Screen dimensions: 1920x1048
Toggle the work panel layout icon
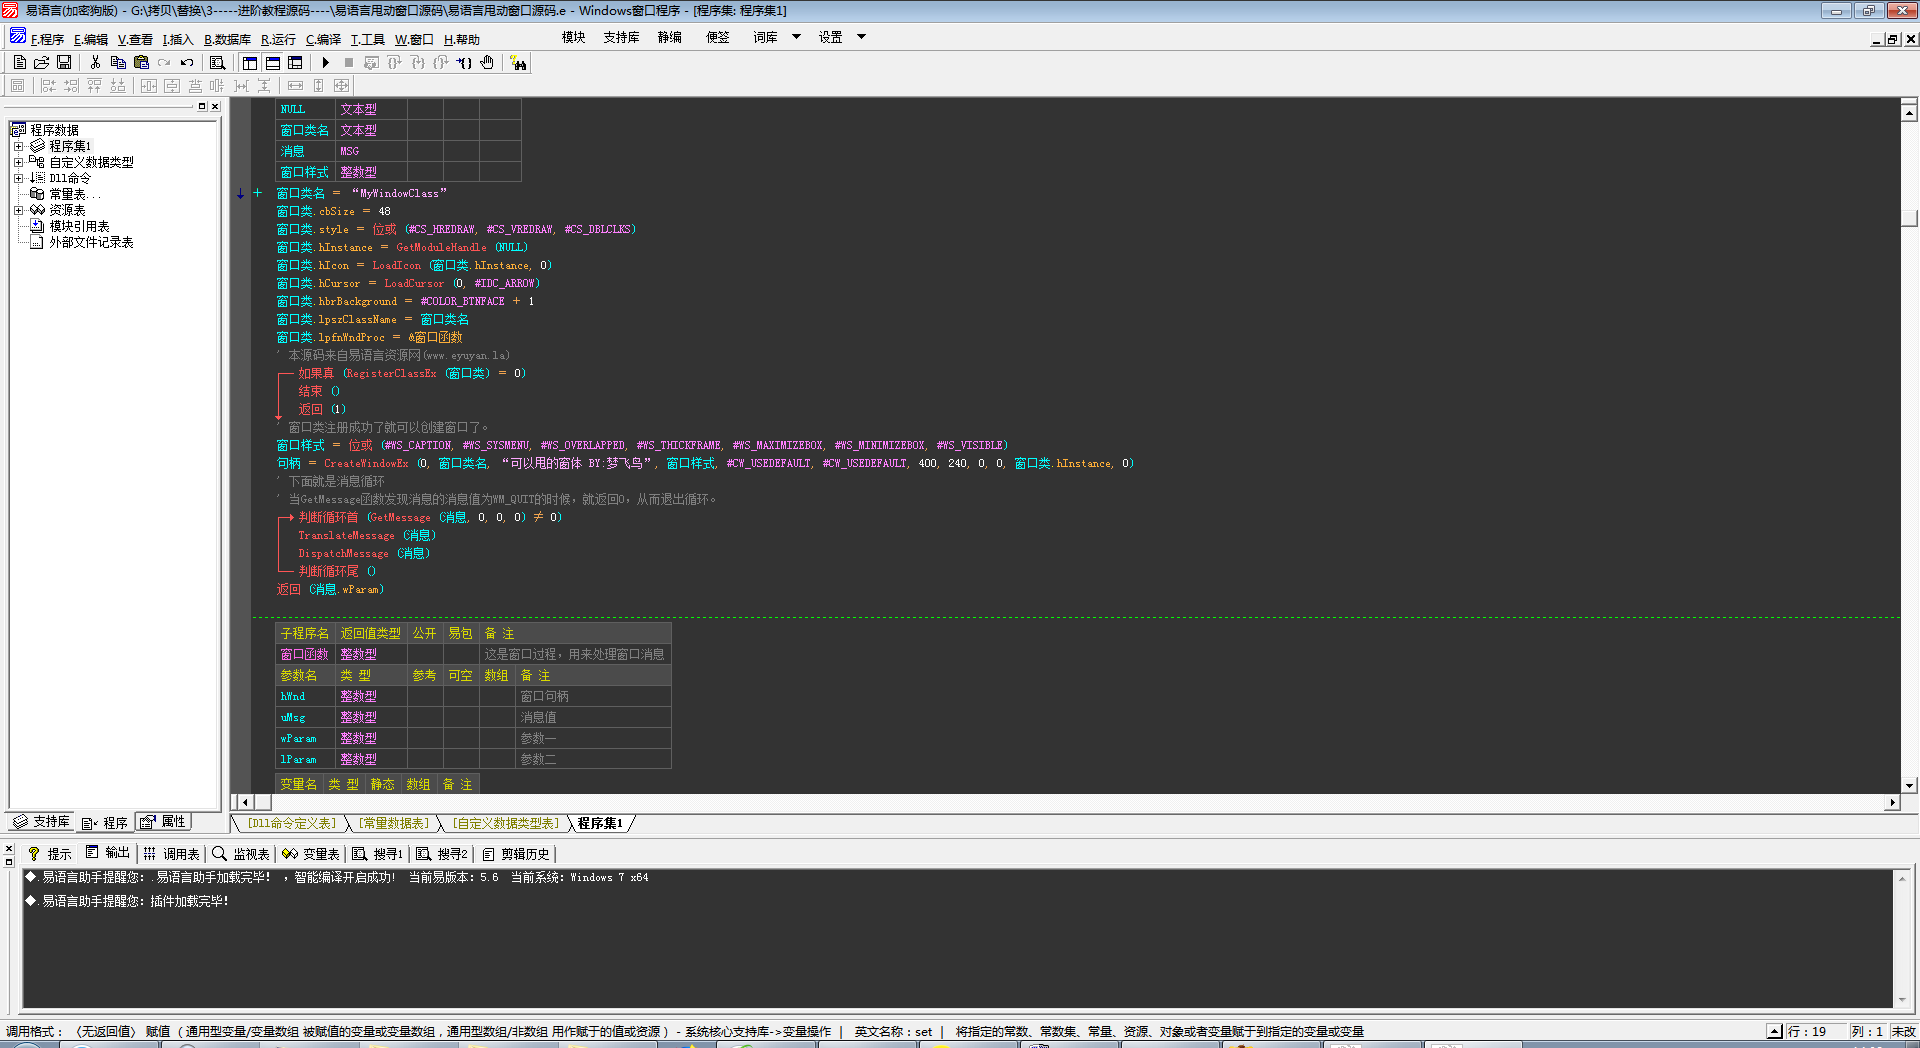[x=250, y=63]
